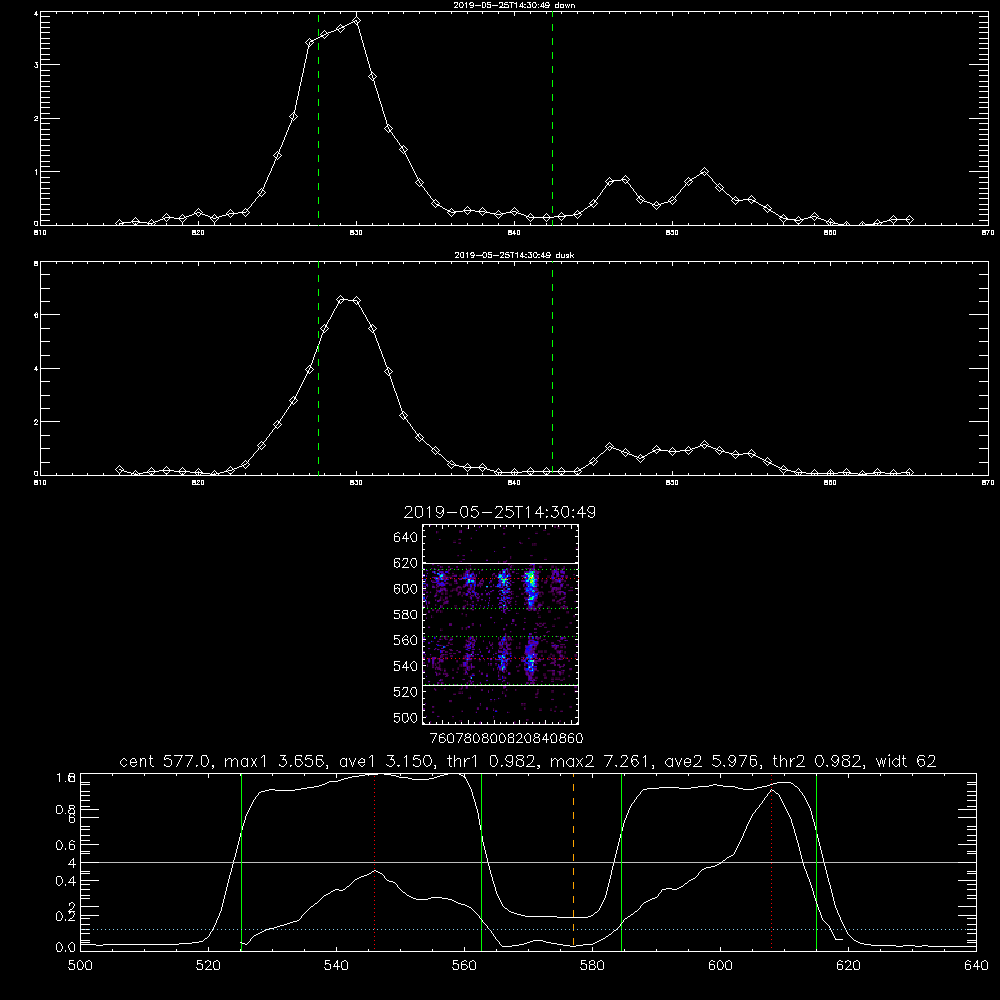Click the brightest streak in the spectral image
This screenshot has height=1000, width=1000.
tap(530, 588)
